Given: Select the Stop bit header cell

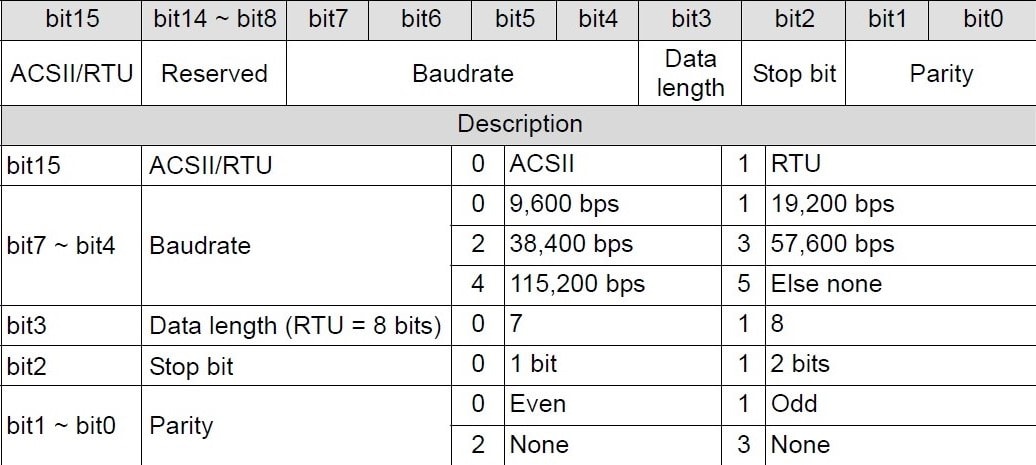Looking at the screenshot, I should click(x=794, y=73).
